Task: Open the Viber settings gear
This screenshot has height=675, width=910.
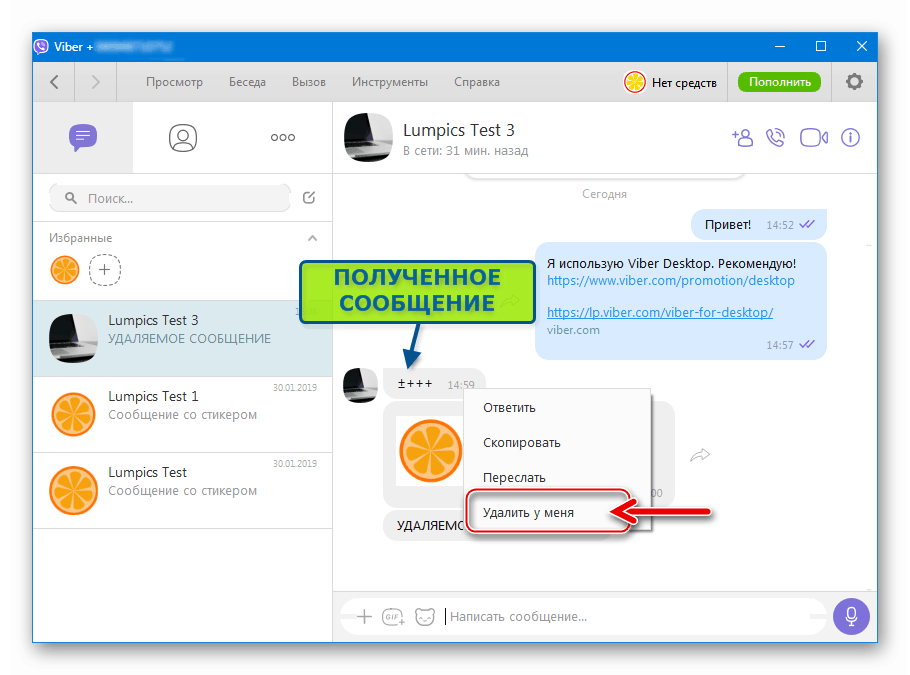Action: click(854, 82)
